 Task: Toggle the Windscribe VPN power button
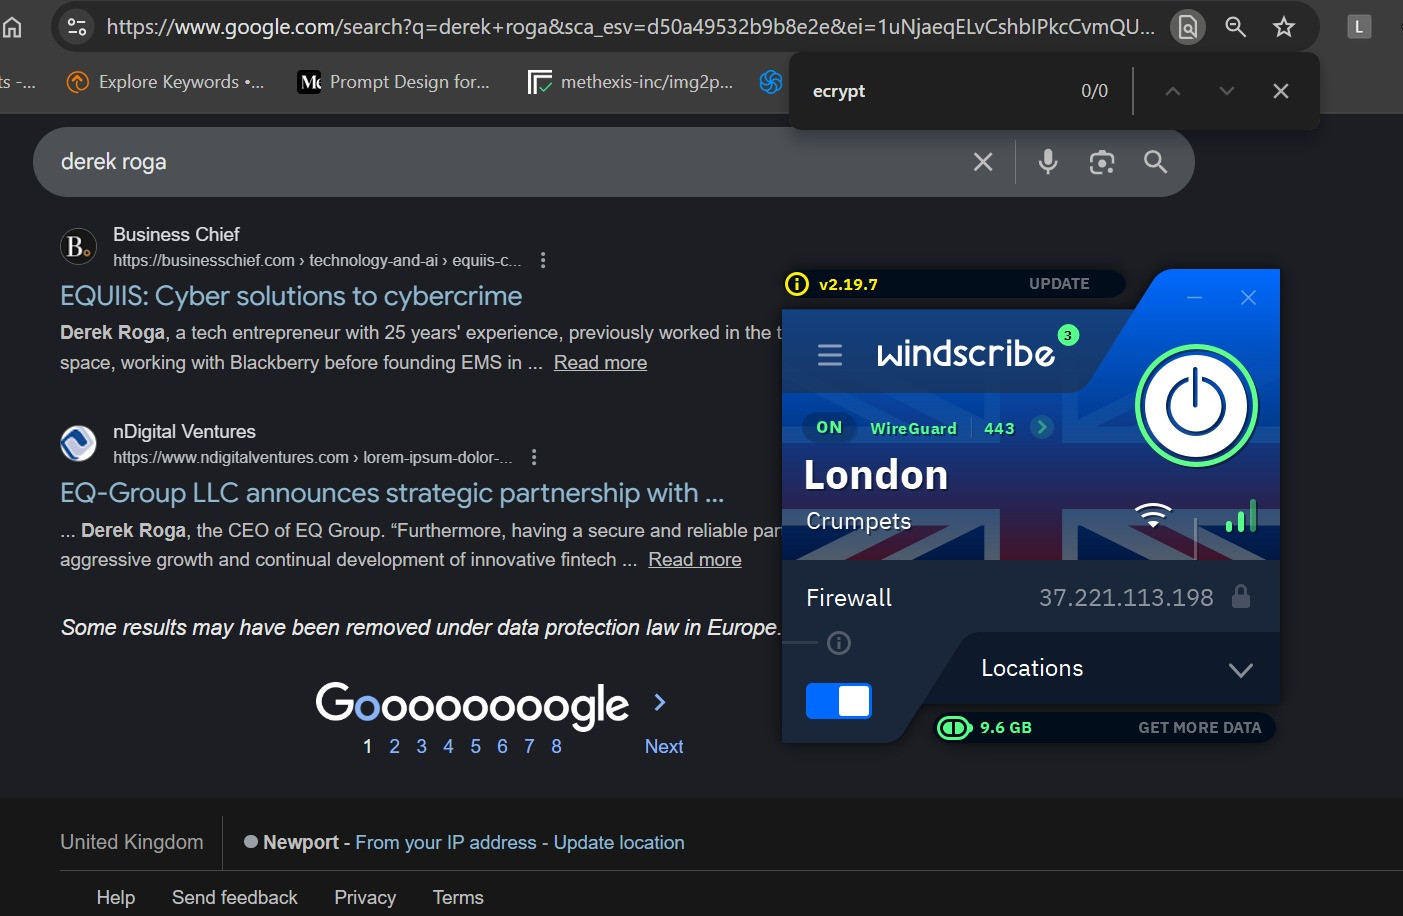1196,406
